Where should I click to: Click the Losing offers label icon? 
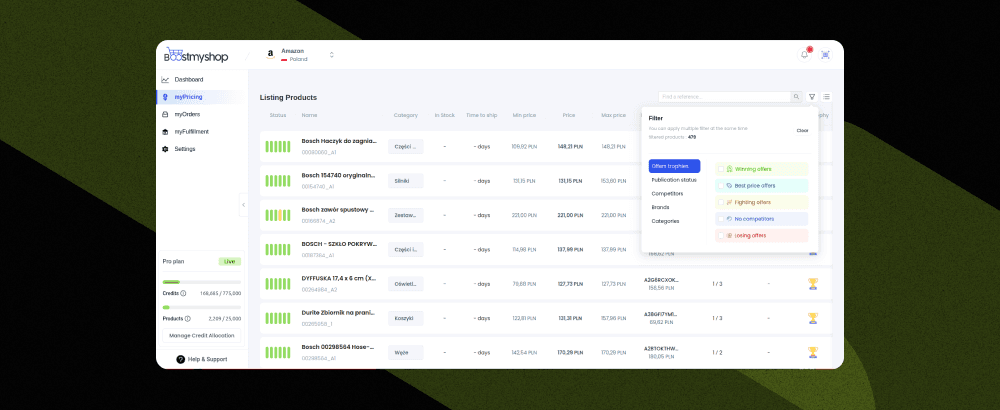730,235
